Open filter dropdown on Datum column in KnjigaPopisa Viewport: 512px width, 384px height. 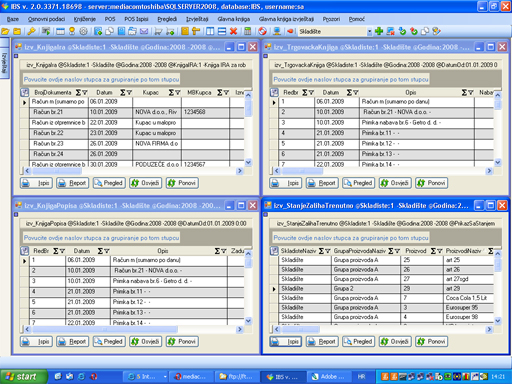coord(107,251)
